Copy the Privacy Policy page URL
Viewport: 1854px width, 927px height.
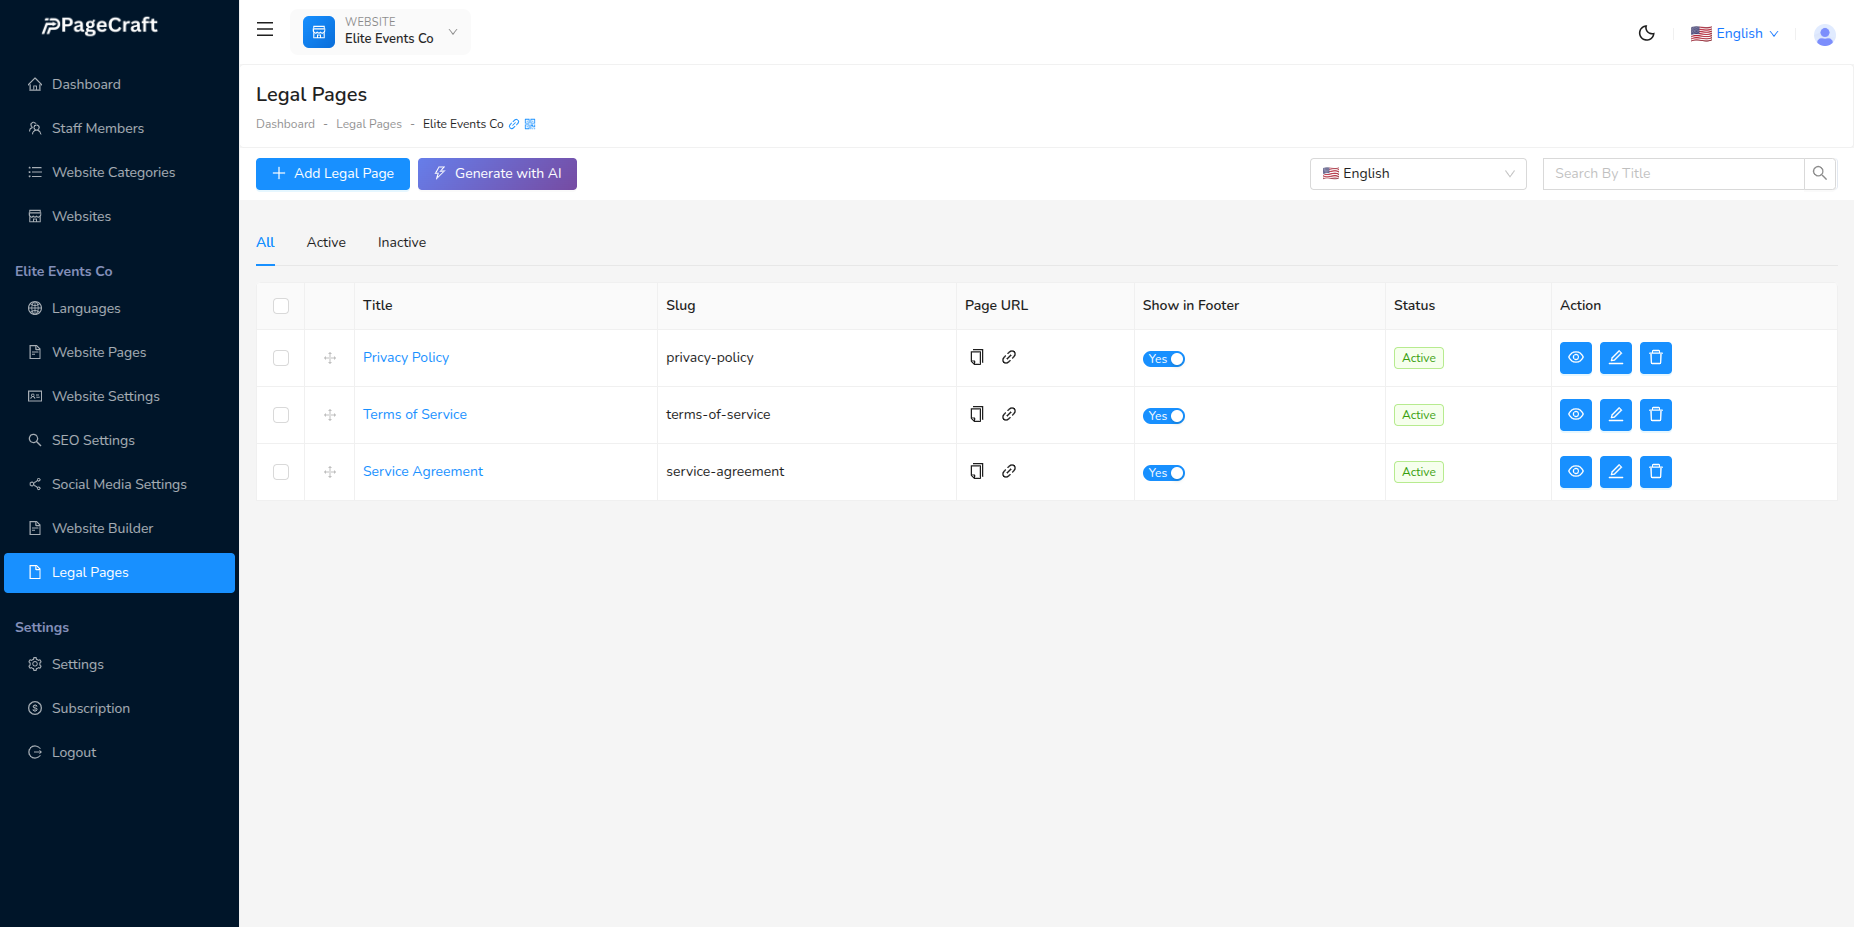click(x=976, y=357)
